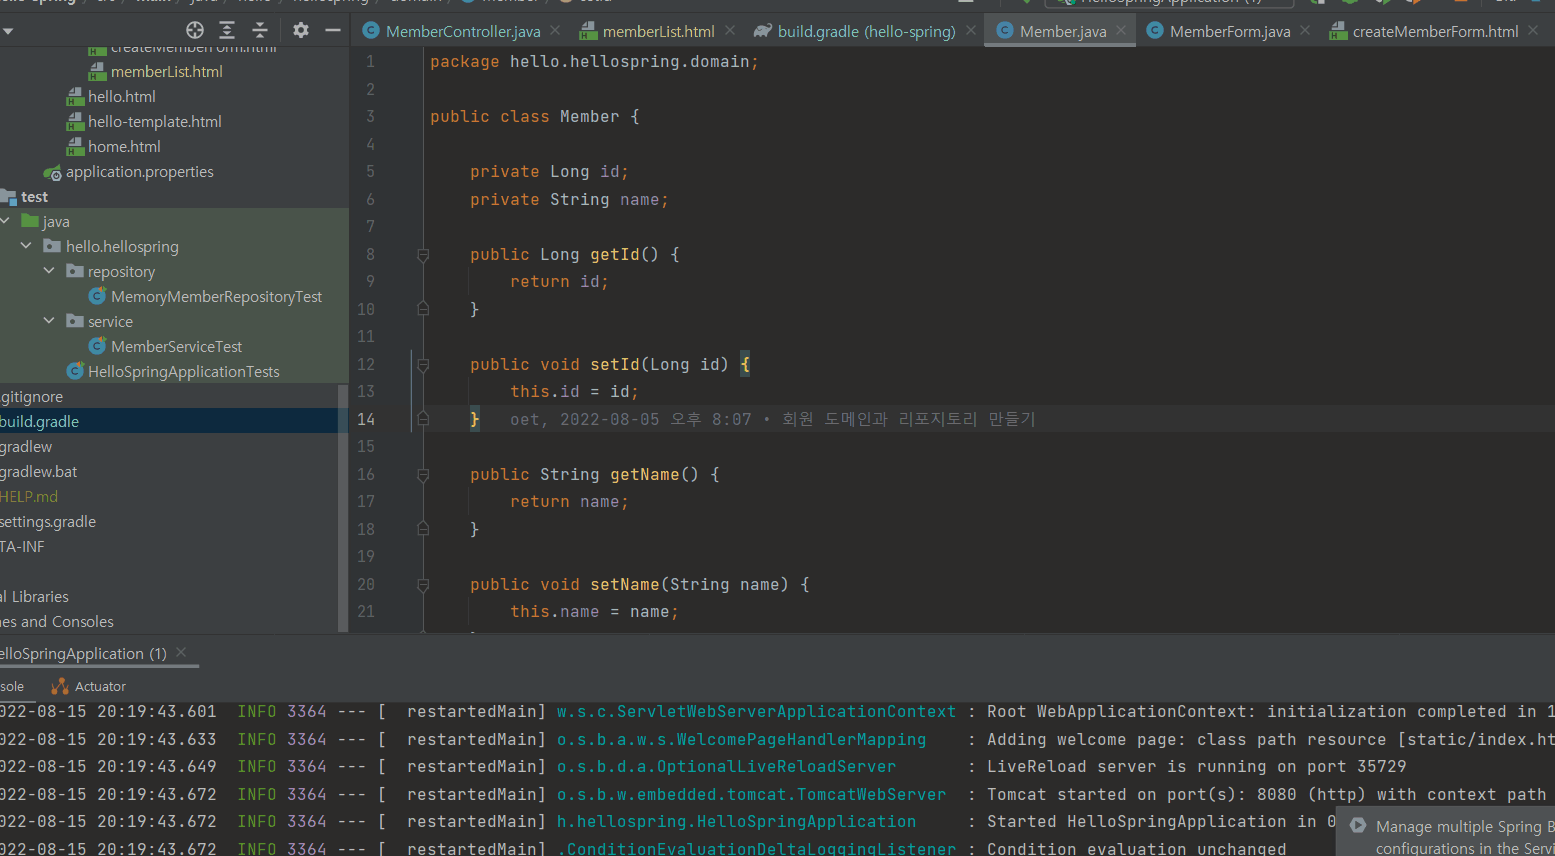Fold setName method at line 20
Viewport: 1555px width, 856px height.
point(423,585)
